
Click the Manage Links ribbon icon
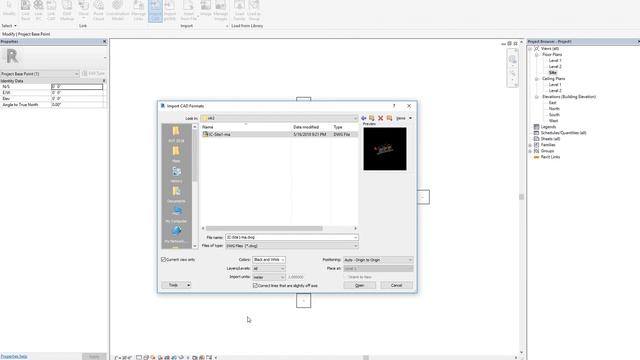click(138, 9)
